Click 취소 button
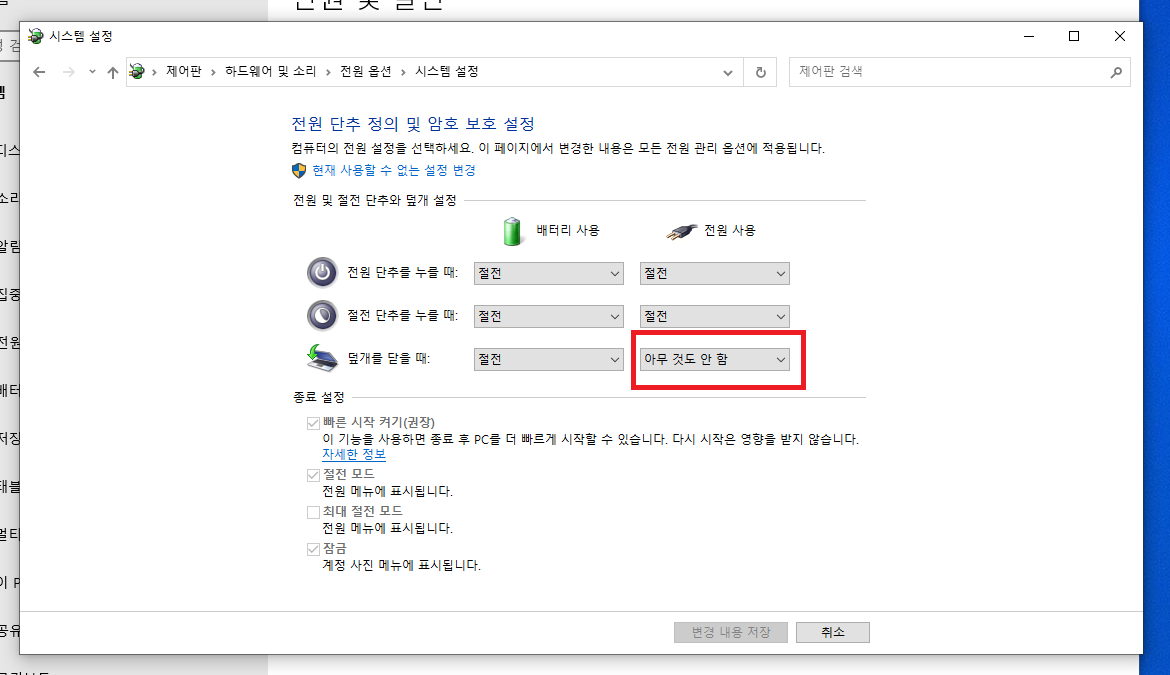Viewport: 1170px width, 675px height. click(833, 632)
